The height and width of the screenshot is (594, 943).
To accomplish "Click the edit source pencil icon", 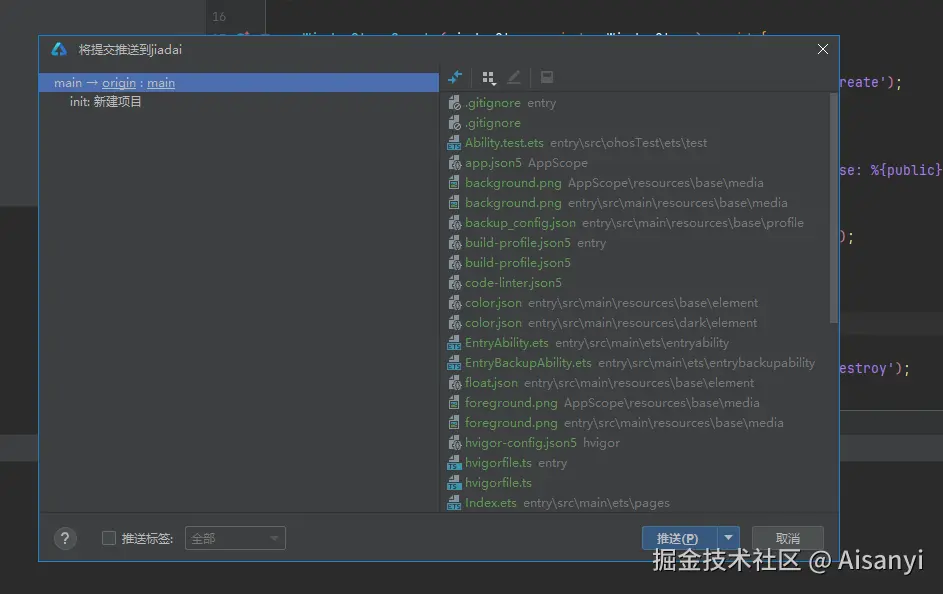I will click(514, 77).
